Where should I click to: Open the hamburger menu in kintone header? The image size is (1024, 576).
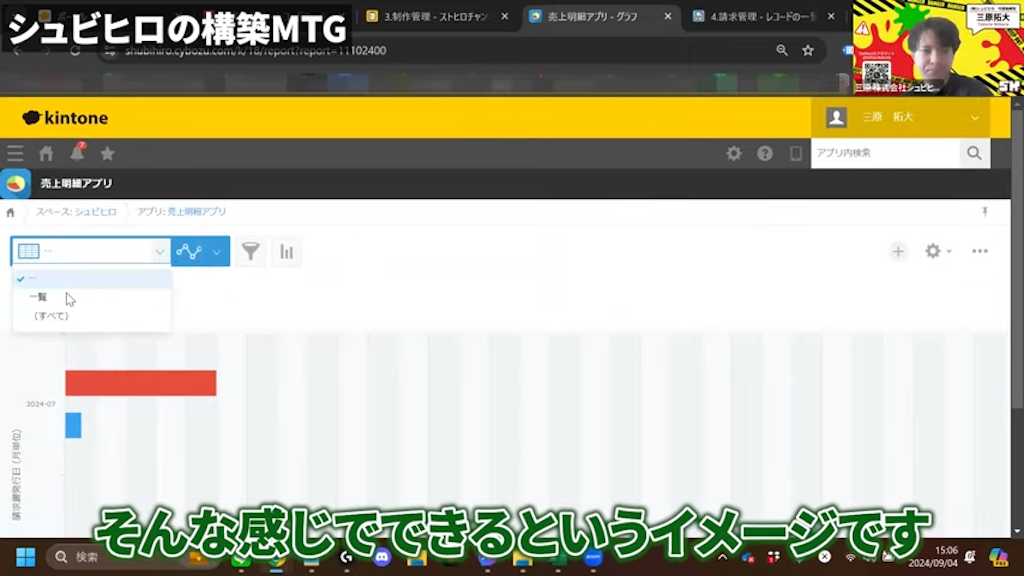point(14,153)
